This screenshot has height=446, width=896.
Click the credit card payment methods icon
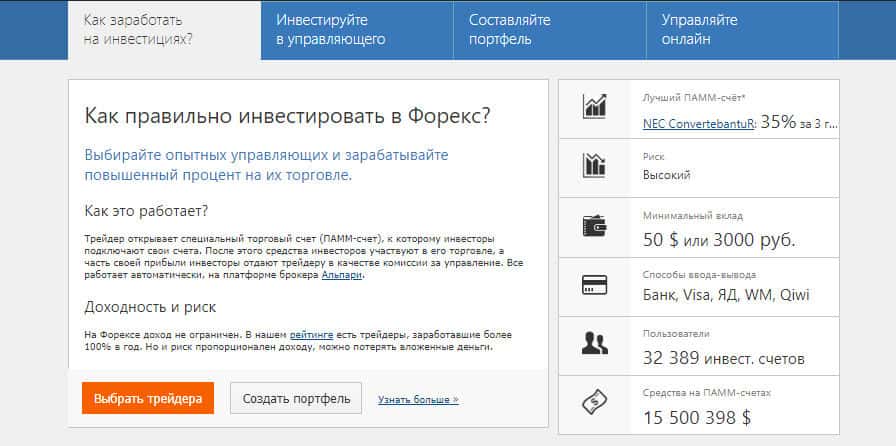pyautogui.click(x=595, y=284)
